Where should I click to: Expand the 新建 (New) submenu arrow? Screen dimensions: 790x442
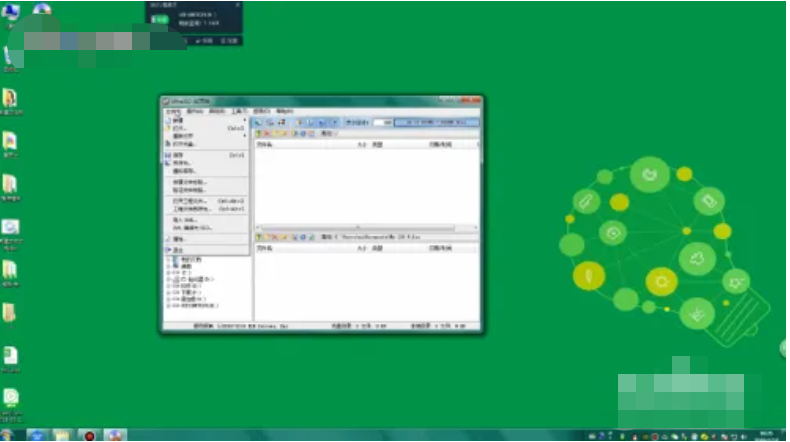point(245,120)
